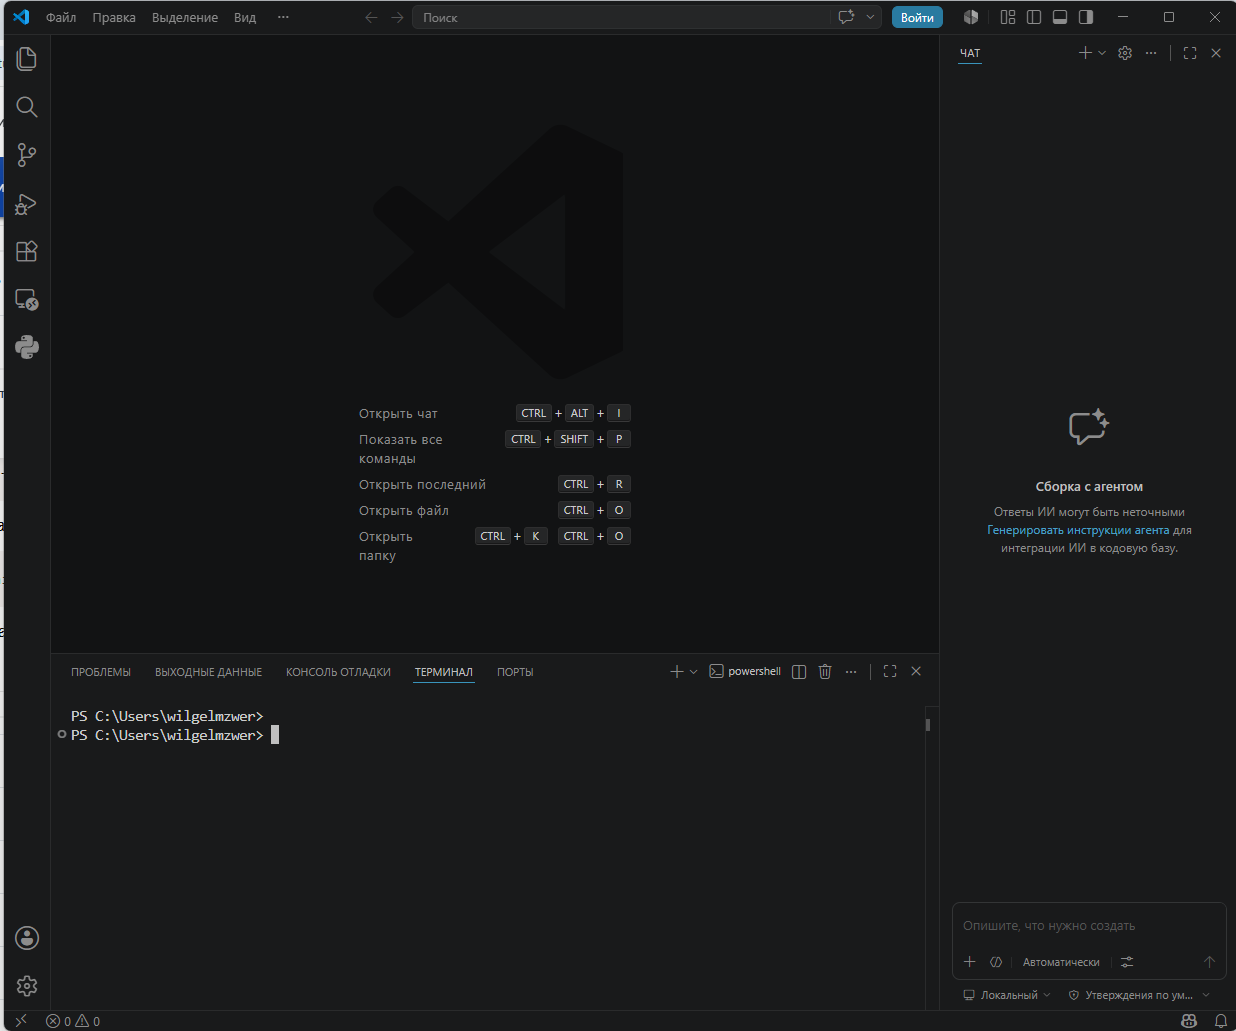
Task: Click the code tools icon in chat input
Action: coord(996,962)
